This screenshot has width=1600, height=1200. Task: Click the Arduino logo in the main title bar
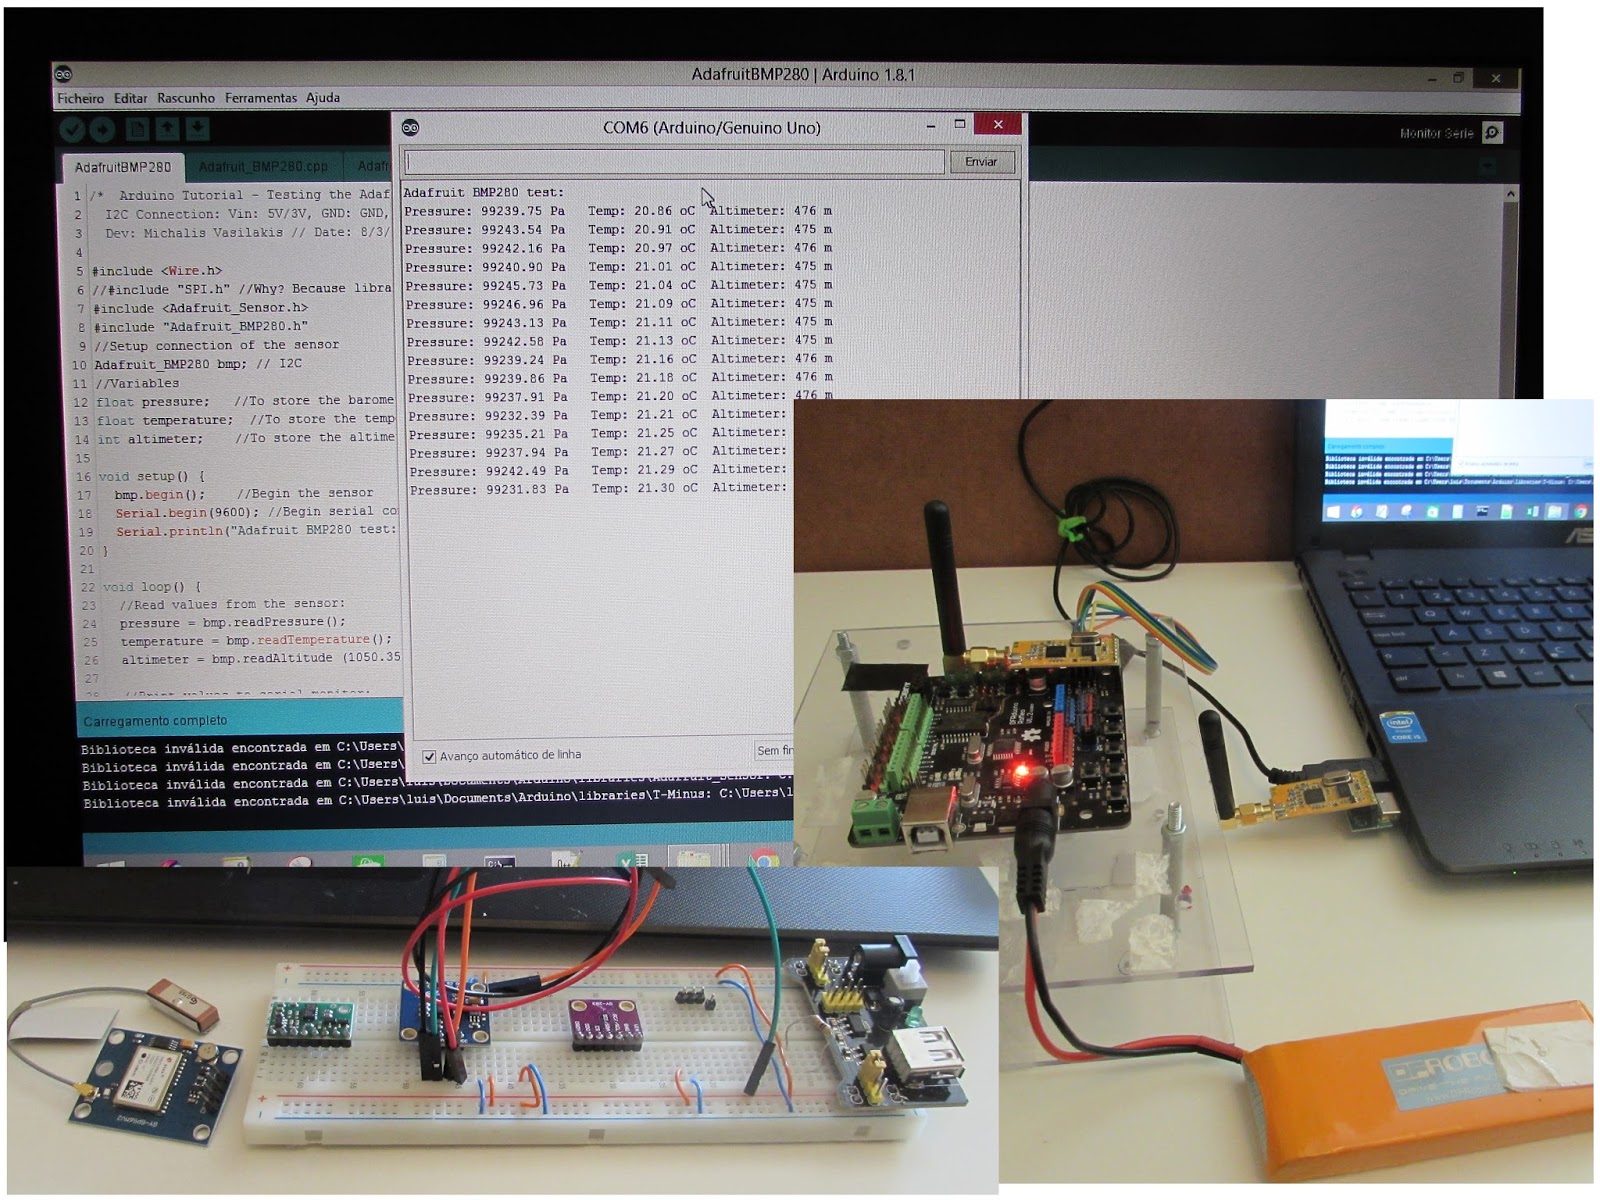click(x=64, y=74)
